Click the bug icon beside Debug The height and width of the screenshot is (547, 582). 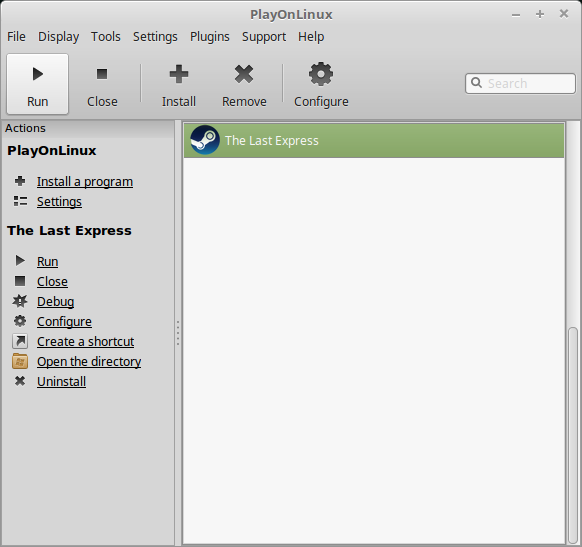(x=20, y=301)
